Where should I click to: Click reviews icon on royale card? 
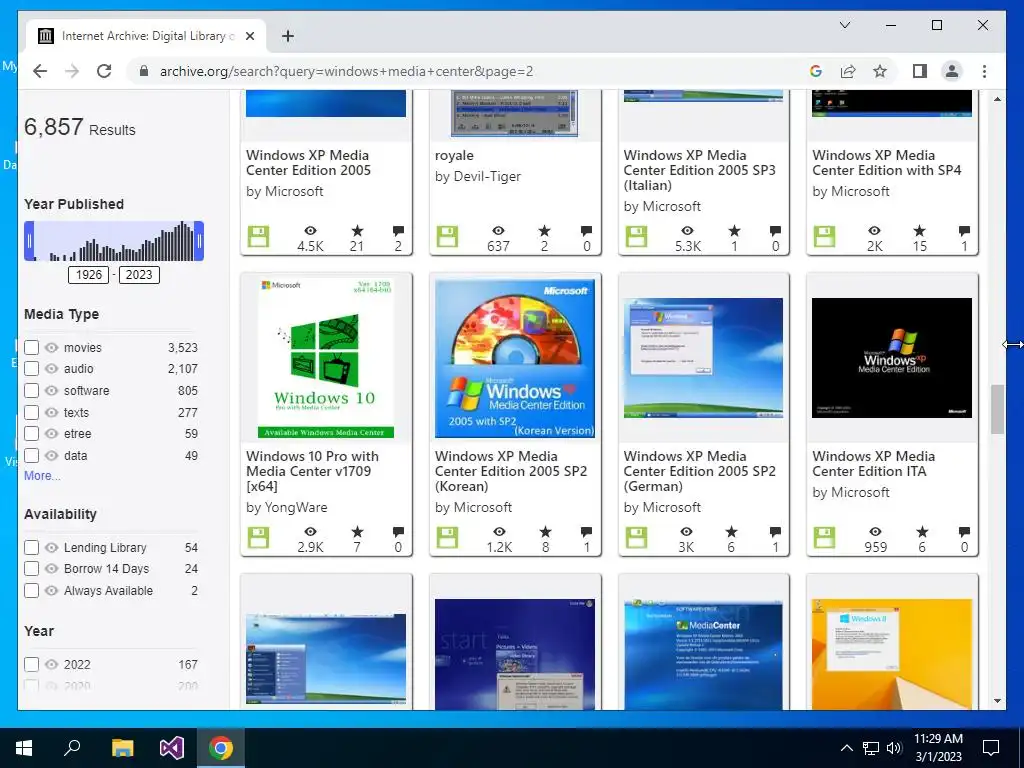(586, 231)
